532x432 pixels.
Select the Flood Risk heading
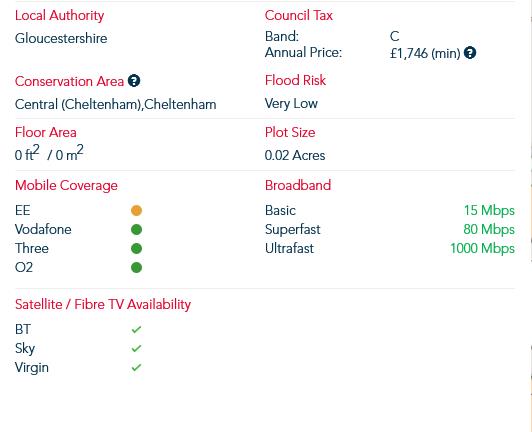pyautogui.click(x=295, y=80)
